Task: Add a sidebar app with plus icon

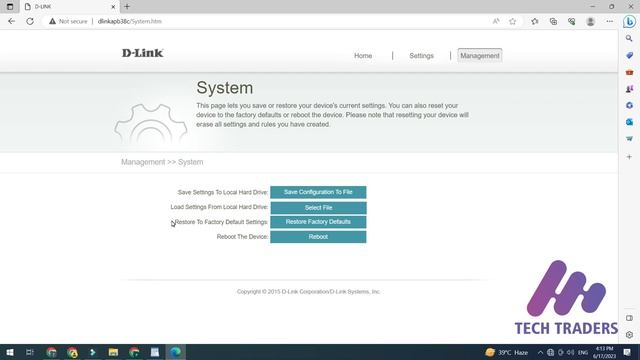Action: point(629,157)
